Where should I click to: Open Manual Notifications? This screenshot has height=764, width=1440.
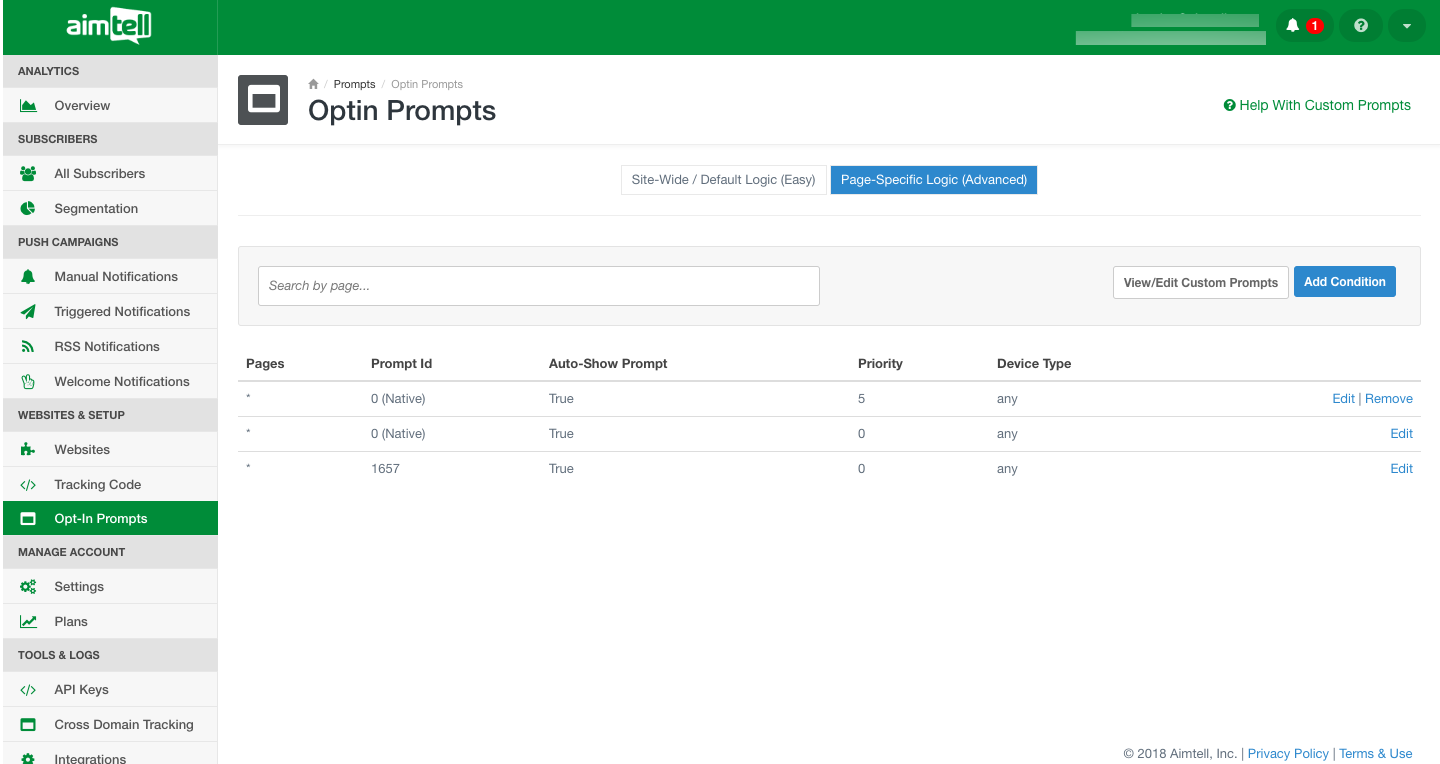[116, 277]
